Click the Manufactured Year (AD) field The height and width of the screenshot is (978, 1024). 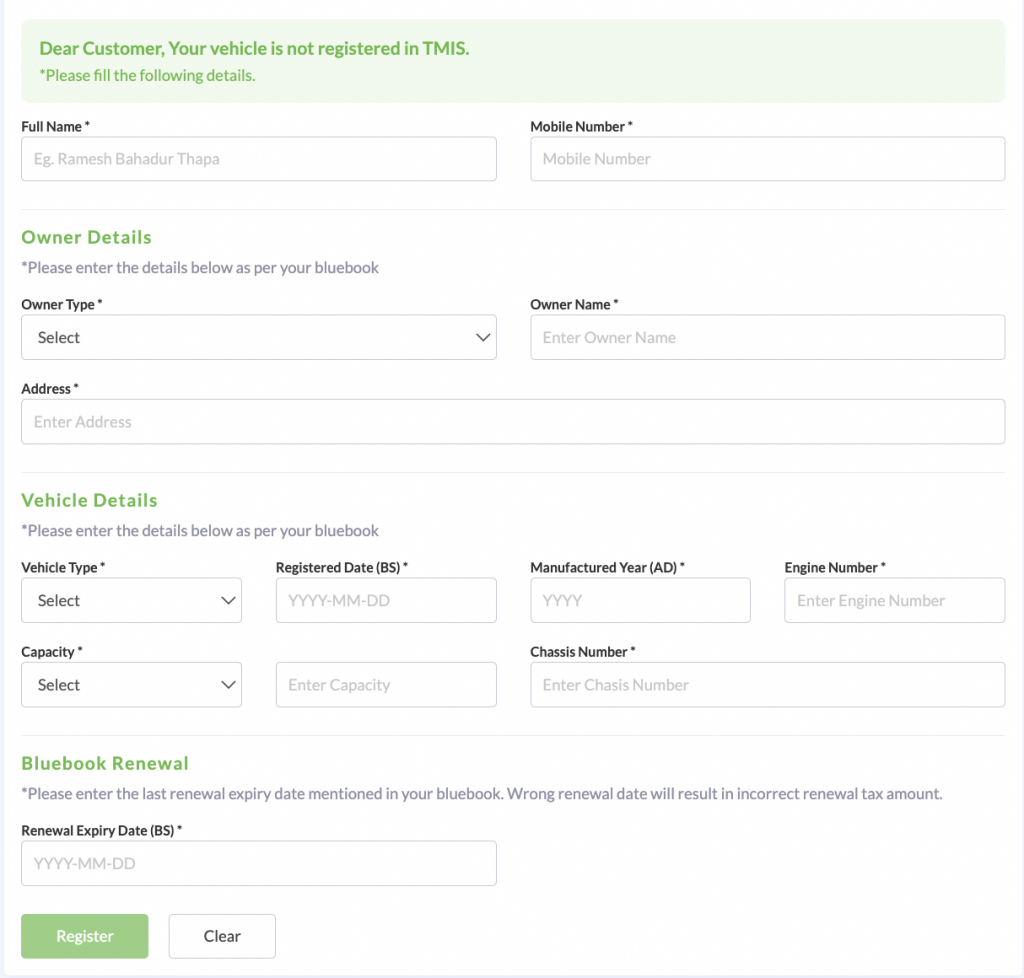pos(640,601)
